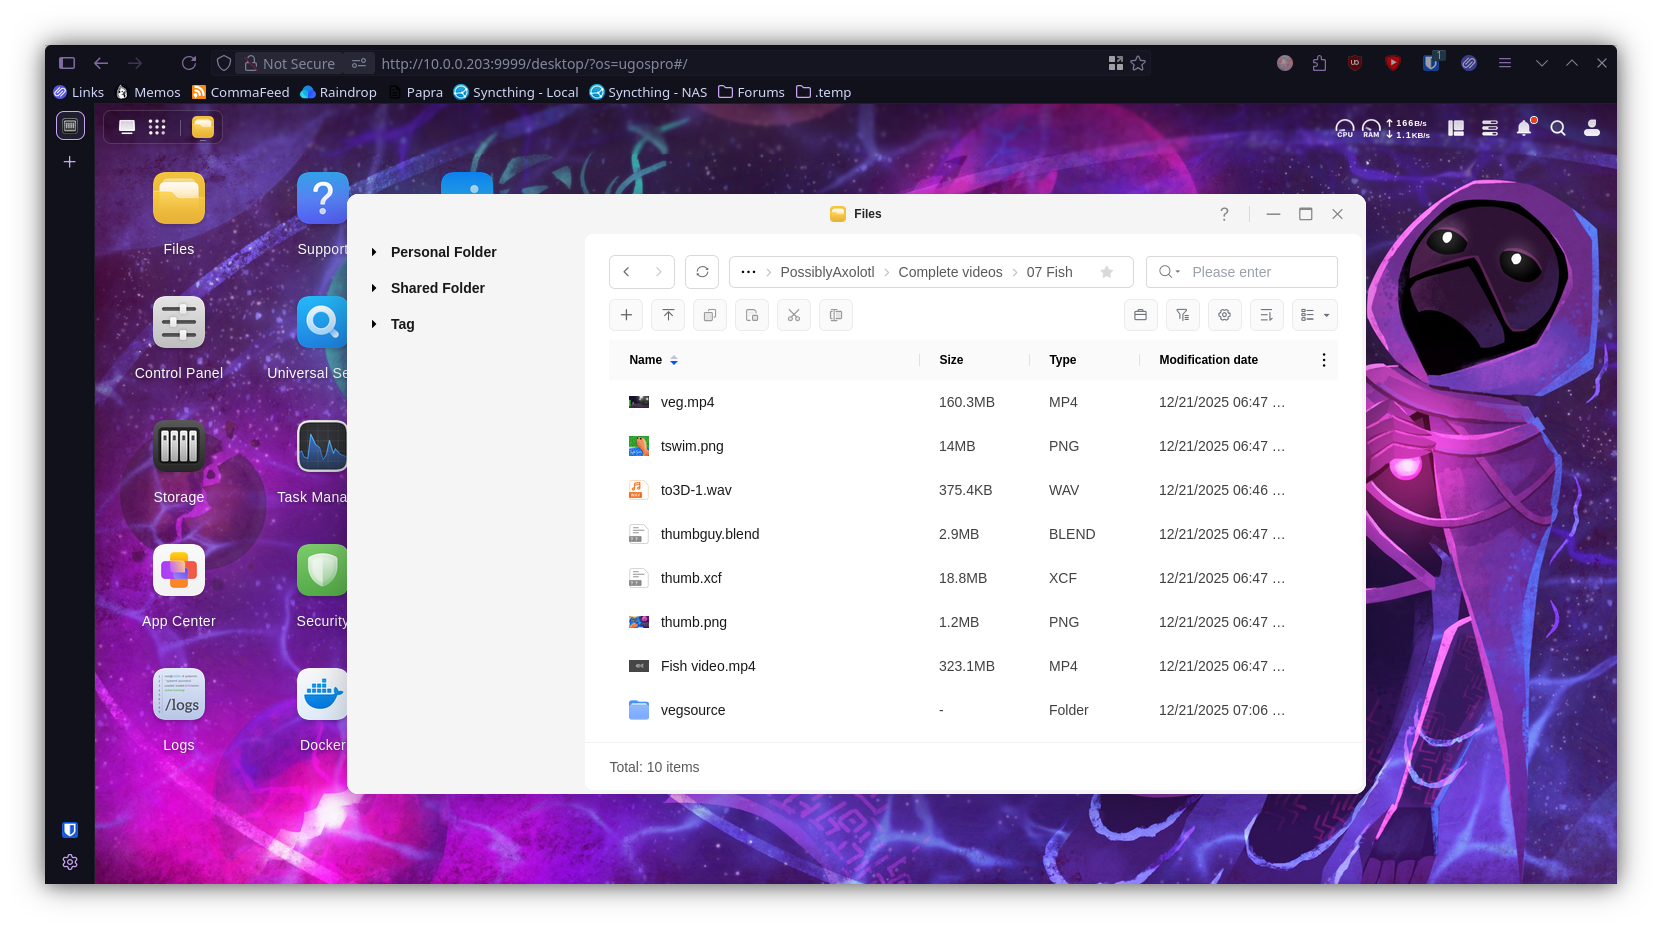Star the 07 Fish folder as favorite

click(1106, 272)
